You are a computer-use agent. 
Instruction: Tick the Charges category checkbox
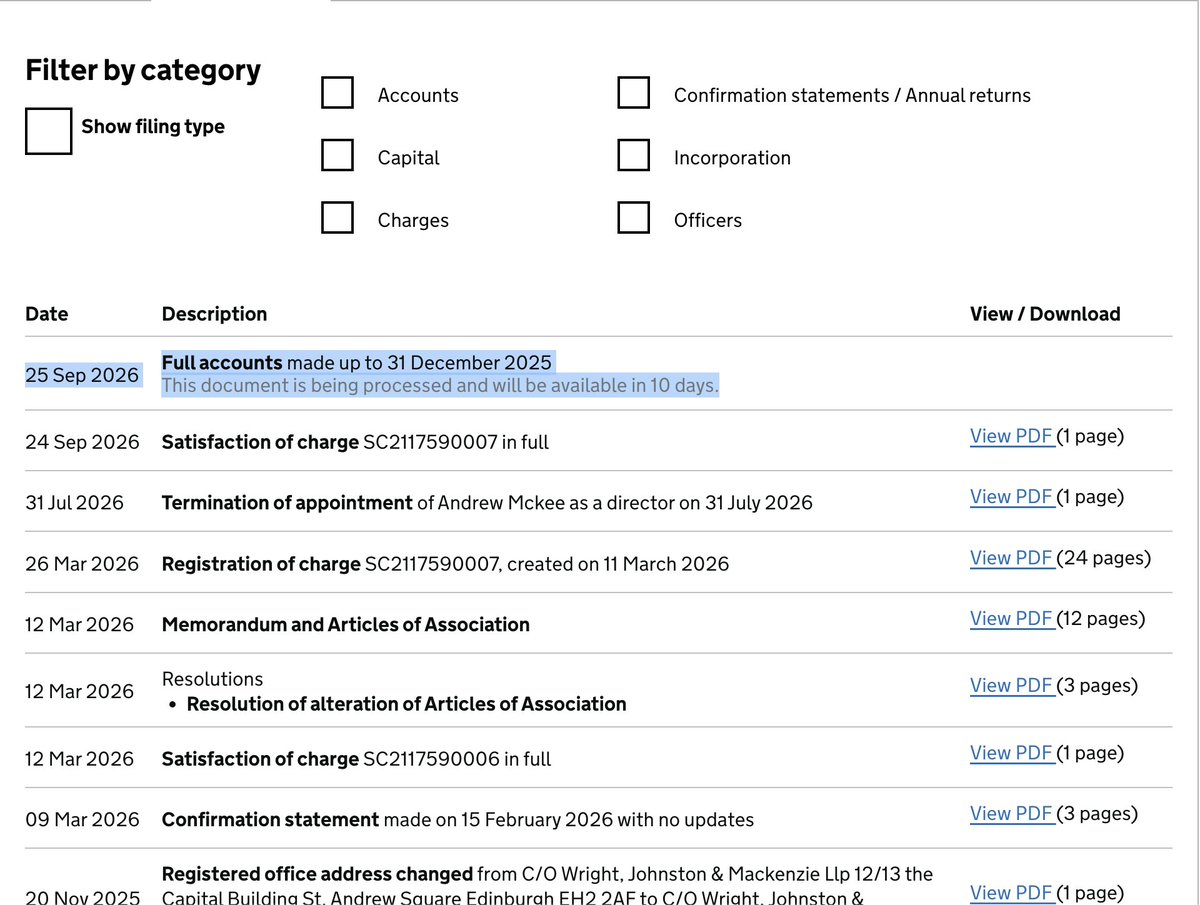tap(337, 217)
